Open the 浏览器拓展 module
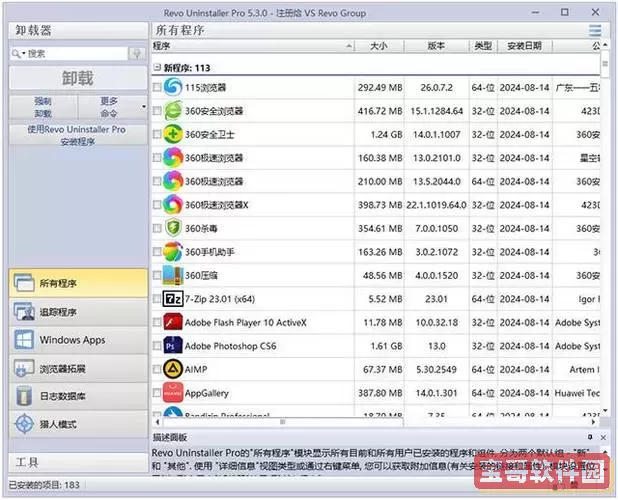Screen dimensions: 618x500 [78, 368]
